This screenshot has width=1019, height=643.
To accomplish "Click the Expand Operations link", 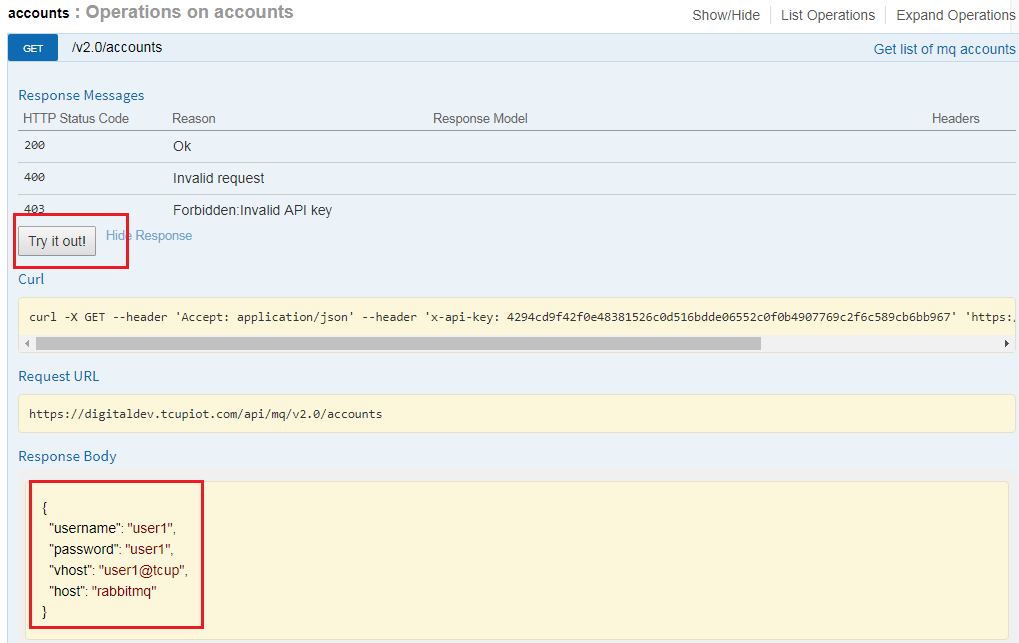I will tap(955, 15).
